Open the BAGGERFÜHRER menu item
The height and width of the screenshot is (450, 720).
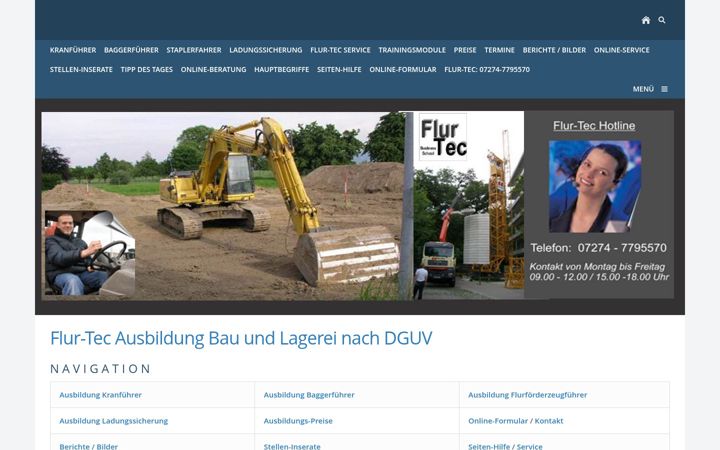tap(131, 50)
